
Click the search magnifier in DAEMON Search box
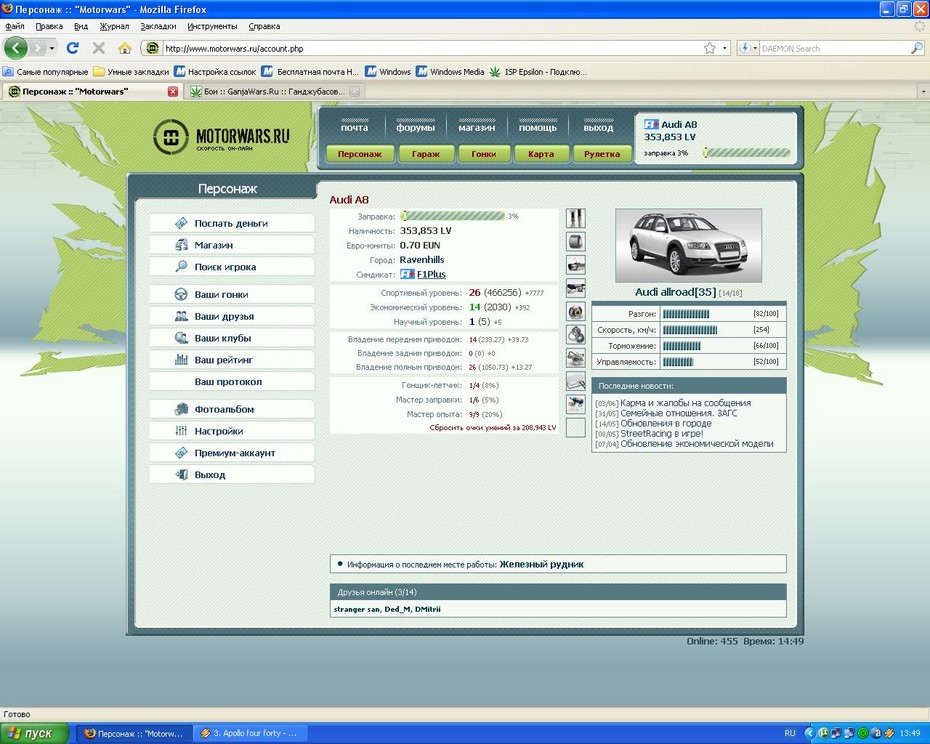coord(916,49)
